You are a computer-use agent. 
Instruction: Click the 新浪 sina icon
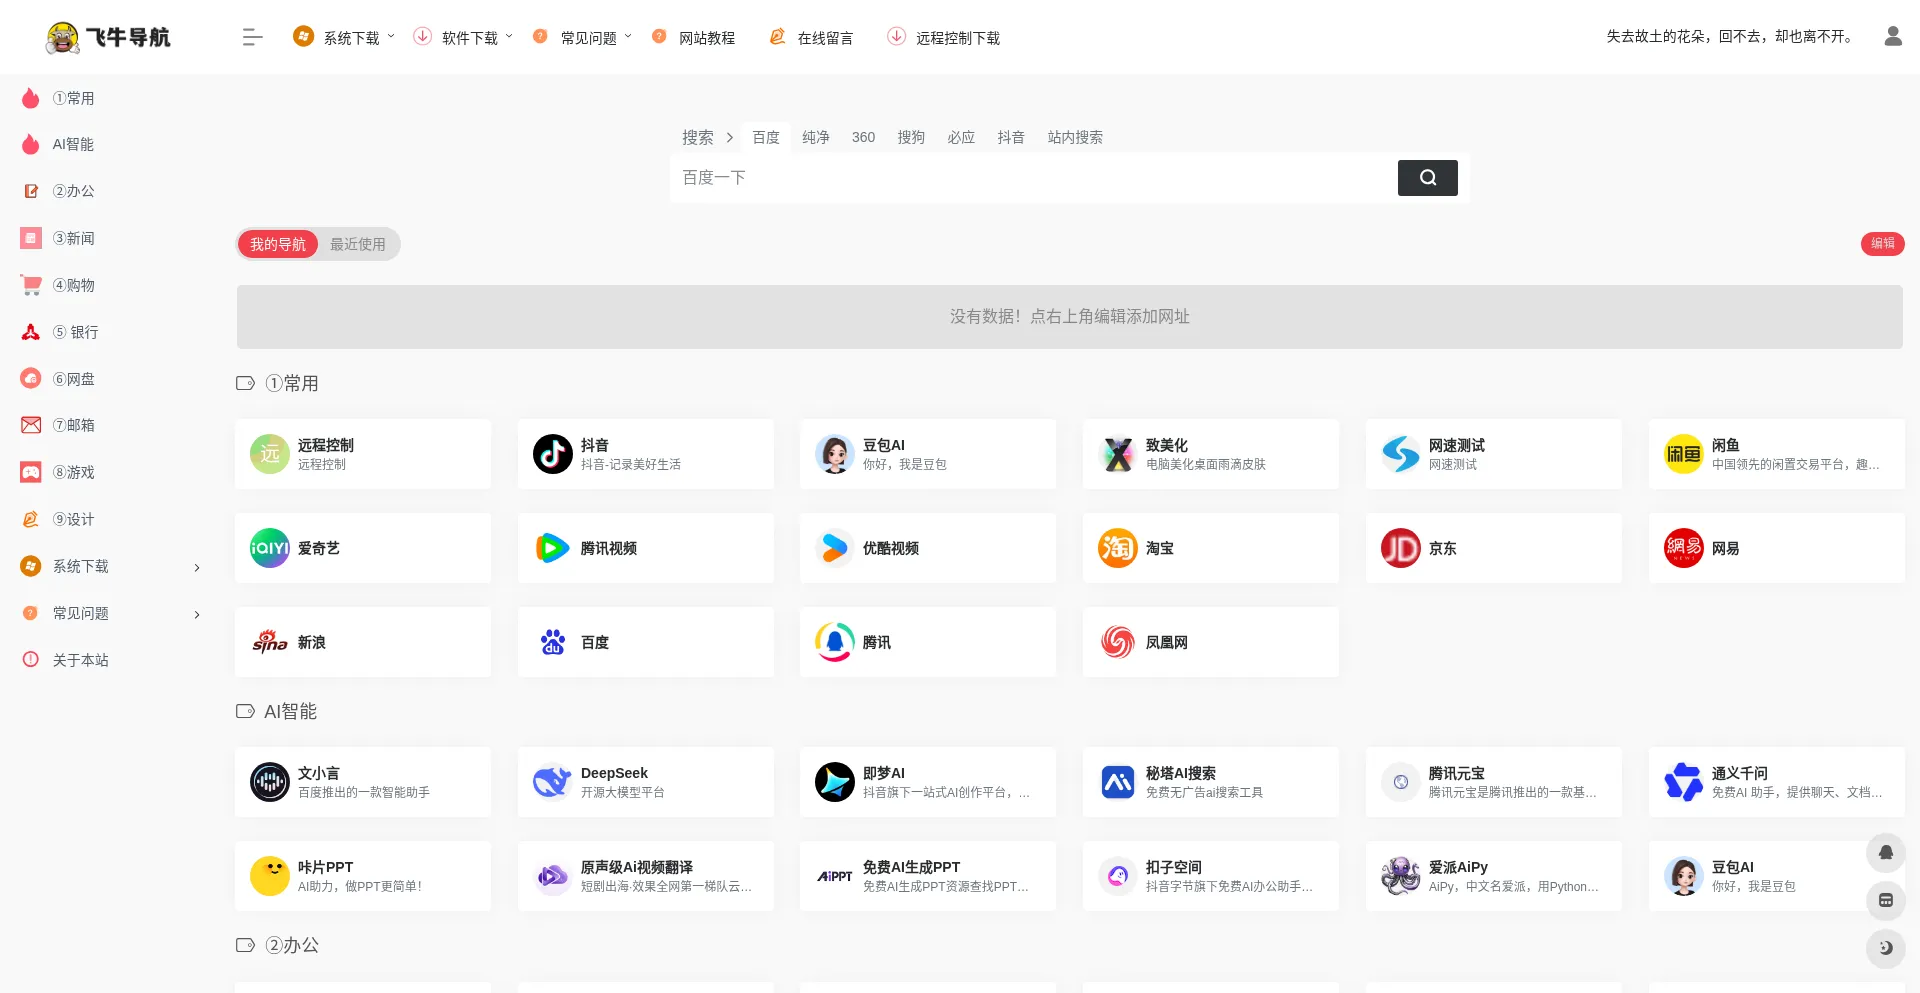[269, 642]
